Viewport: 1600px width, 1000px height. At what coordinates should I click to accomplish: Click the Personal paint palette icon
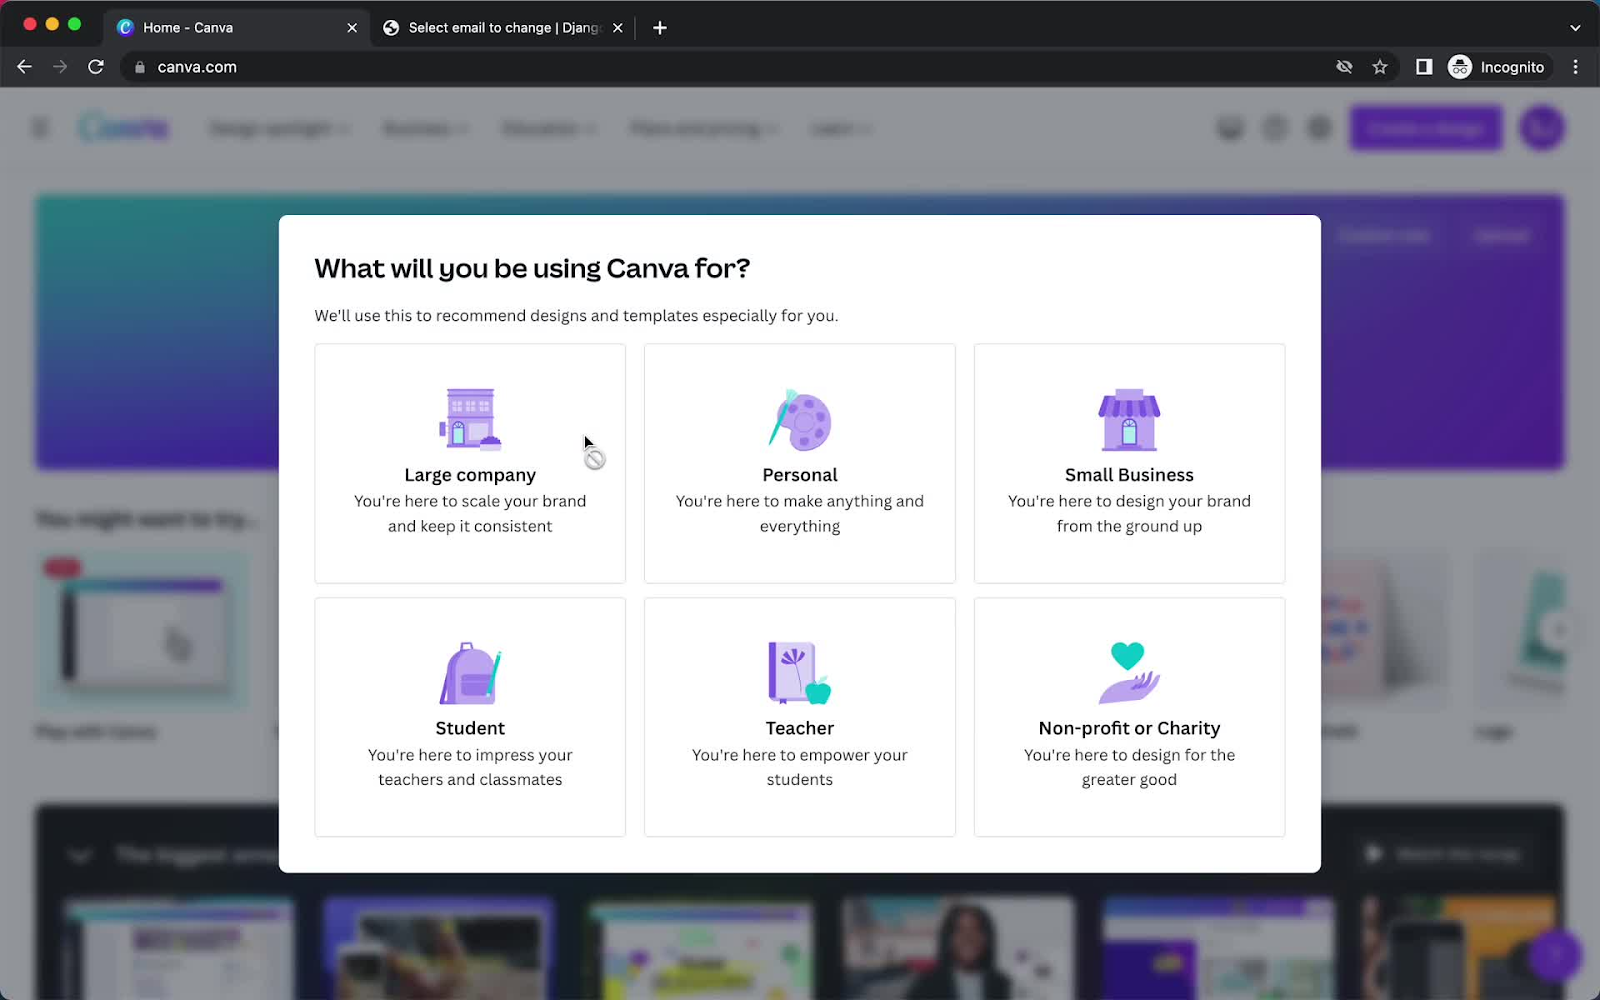coord(798,420)
